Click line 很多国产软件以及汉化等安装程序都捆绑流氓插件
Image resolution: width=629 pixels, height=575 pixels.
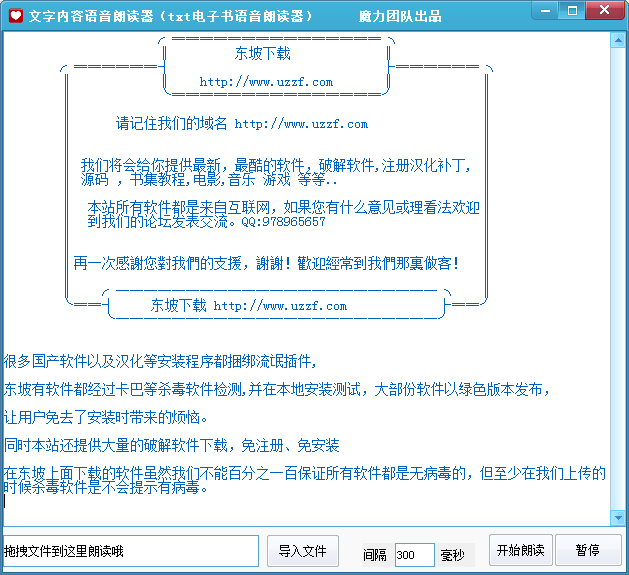pos(160,361)
